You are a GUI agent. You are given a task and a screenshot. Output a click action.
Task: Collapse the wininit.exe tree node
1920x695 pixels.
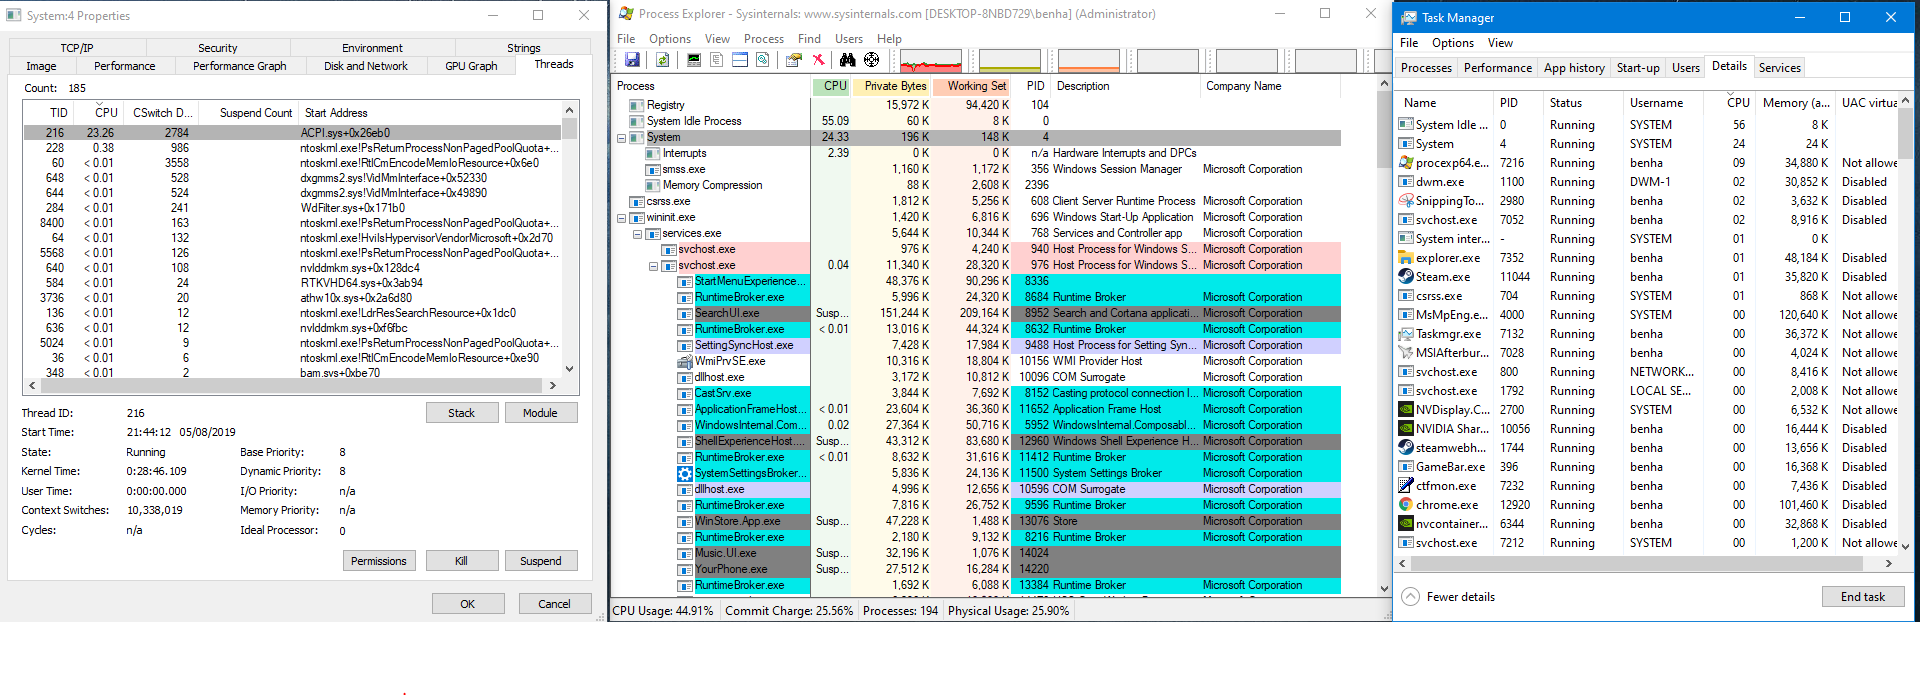click(621, 217)
